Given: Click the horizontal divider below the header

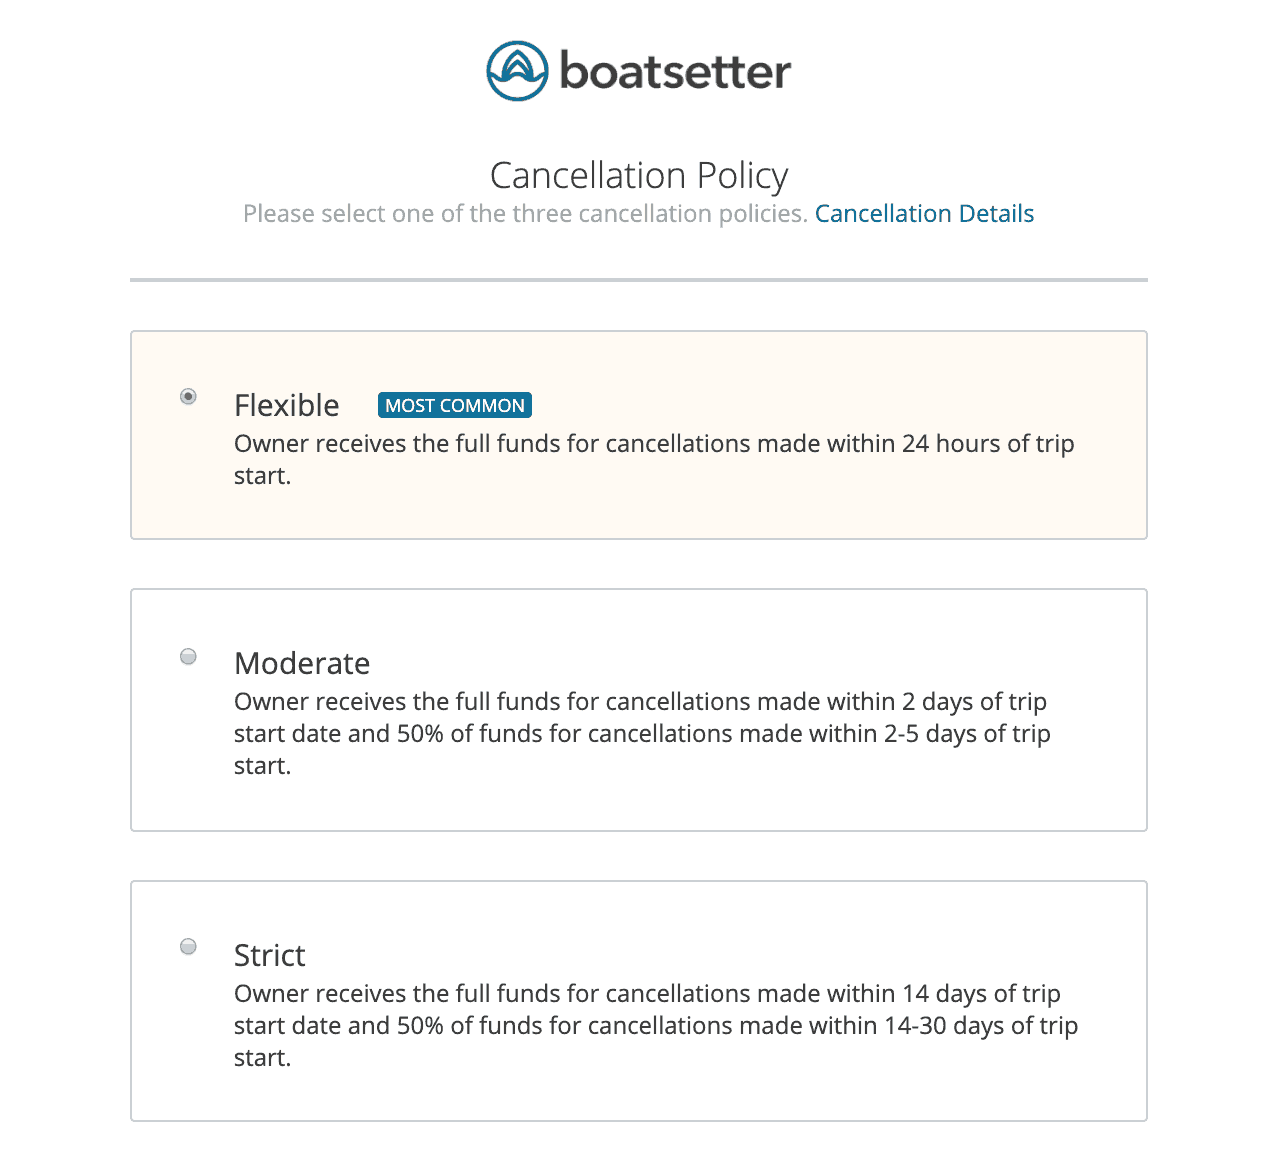Looking at the screenshot, I should click(638, 278).
